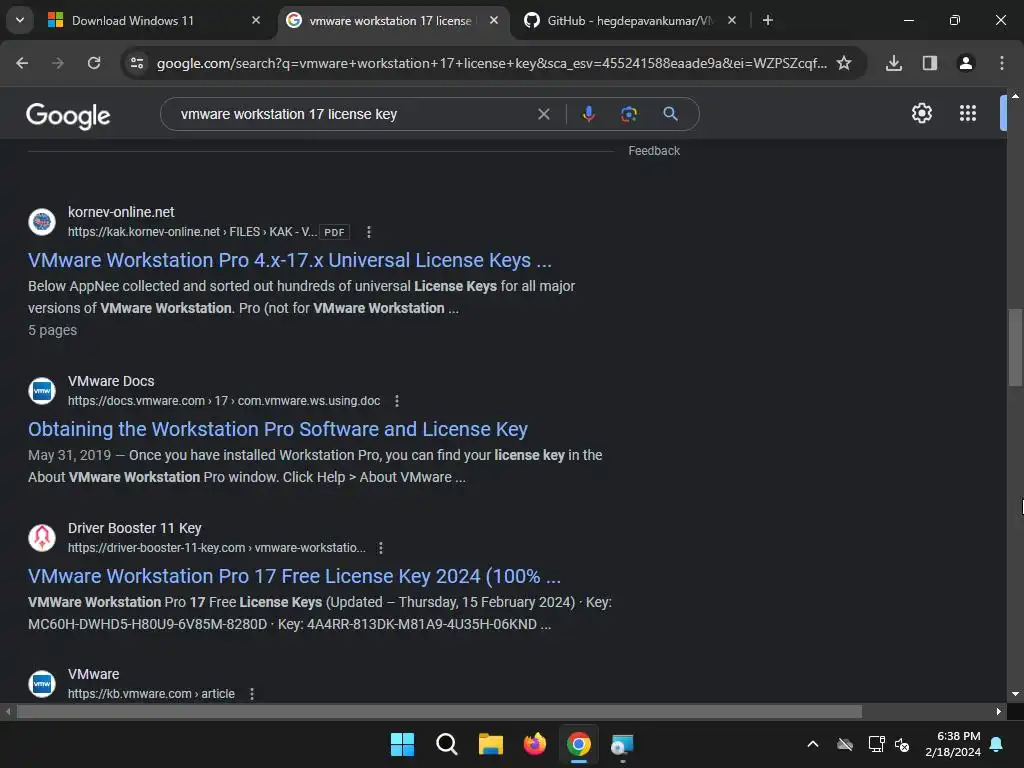The height and width of the screenshot is (768, 1024).
Task: Go forward to the next page
Action: click(58, 63)
